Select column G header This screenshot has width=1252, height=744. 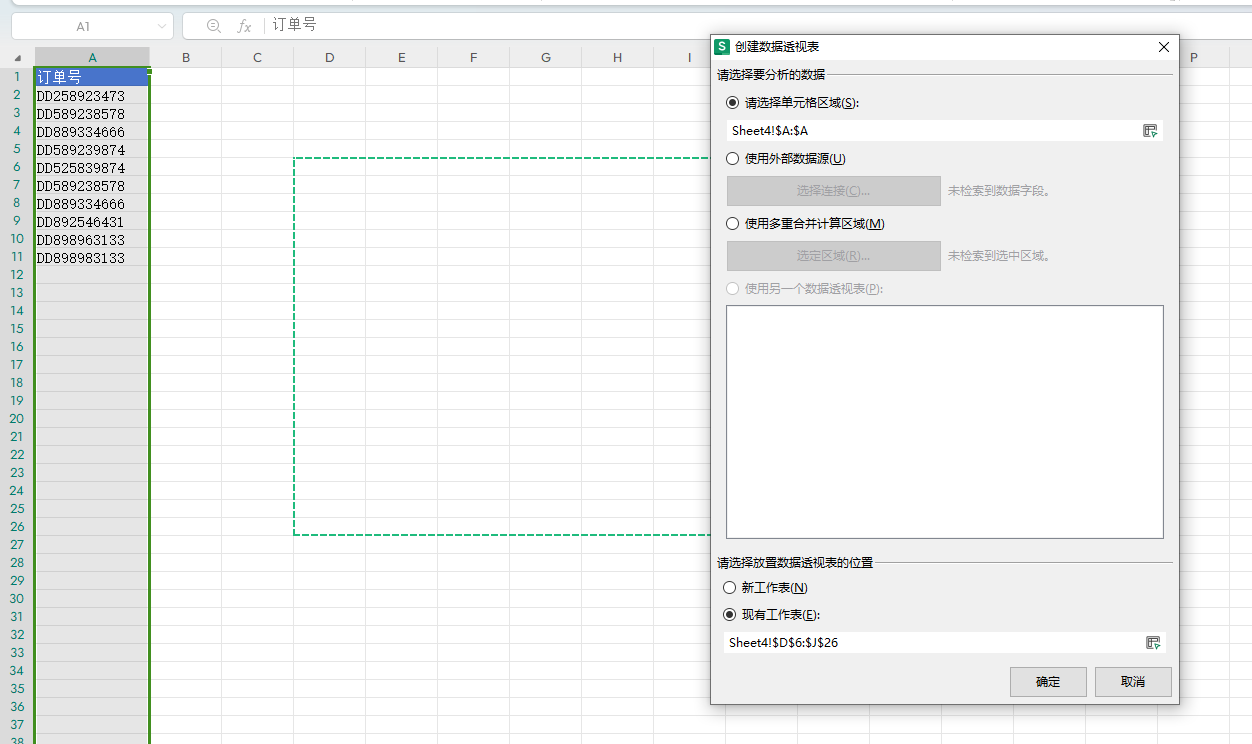(x=545, y=58)
